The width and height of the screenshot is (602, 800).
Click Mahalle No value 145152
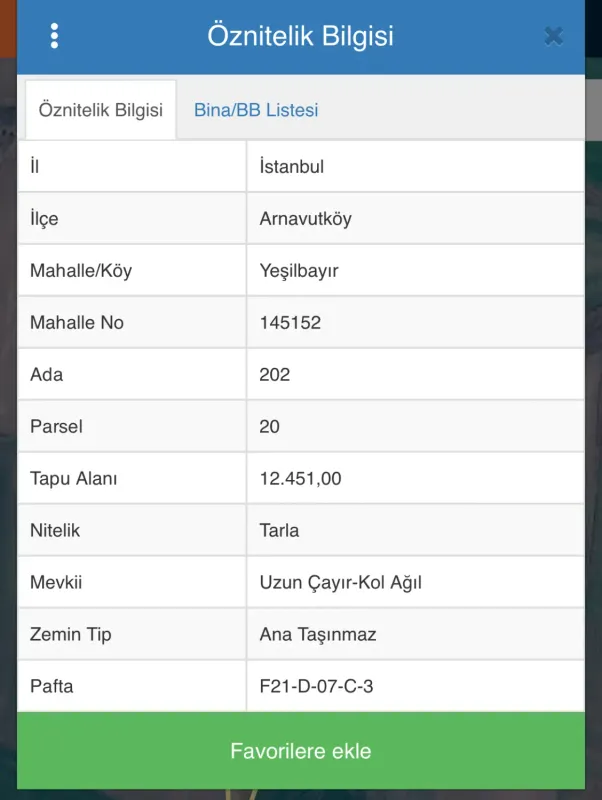(x=290, y=322)
